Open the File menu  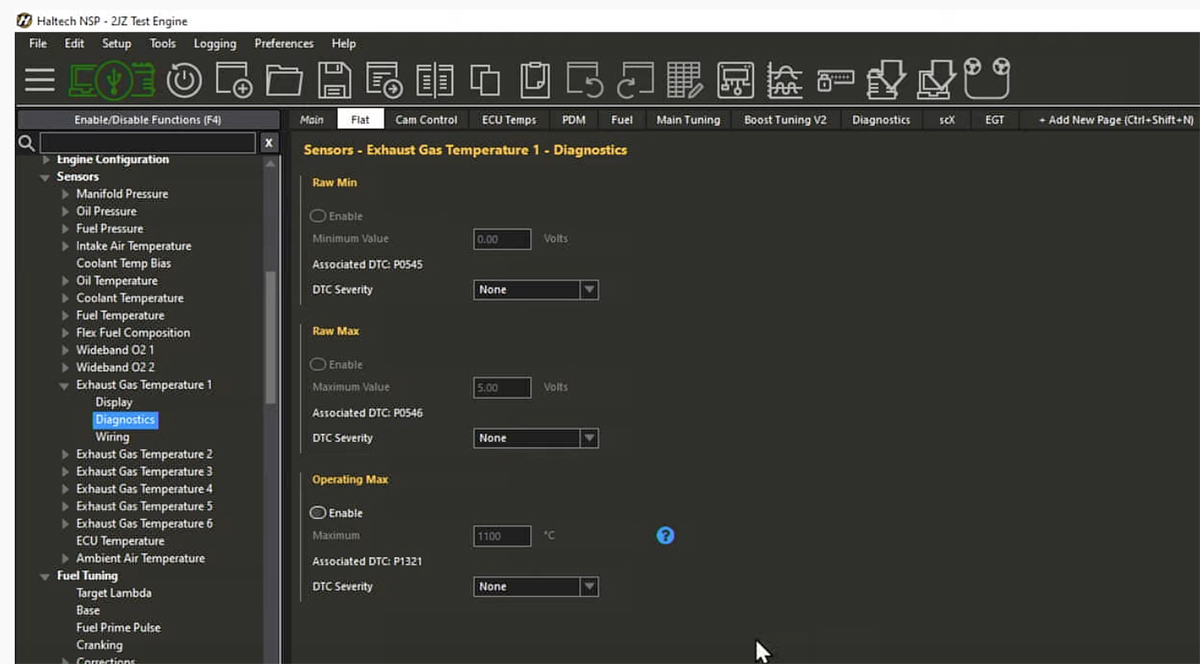[38, 44]
